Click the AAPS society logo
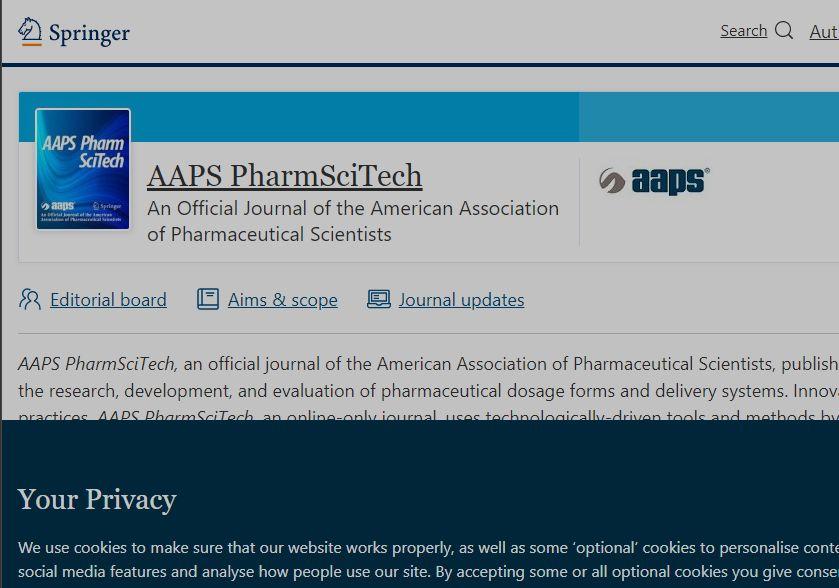Screen dimensions: 839x588 [x=654, y=182]
